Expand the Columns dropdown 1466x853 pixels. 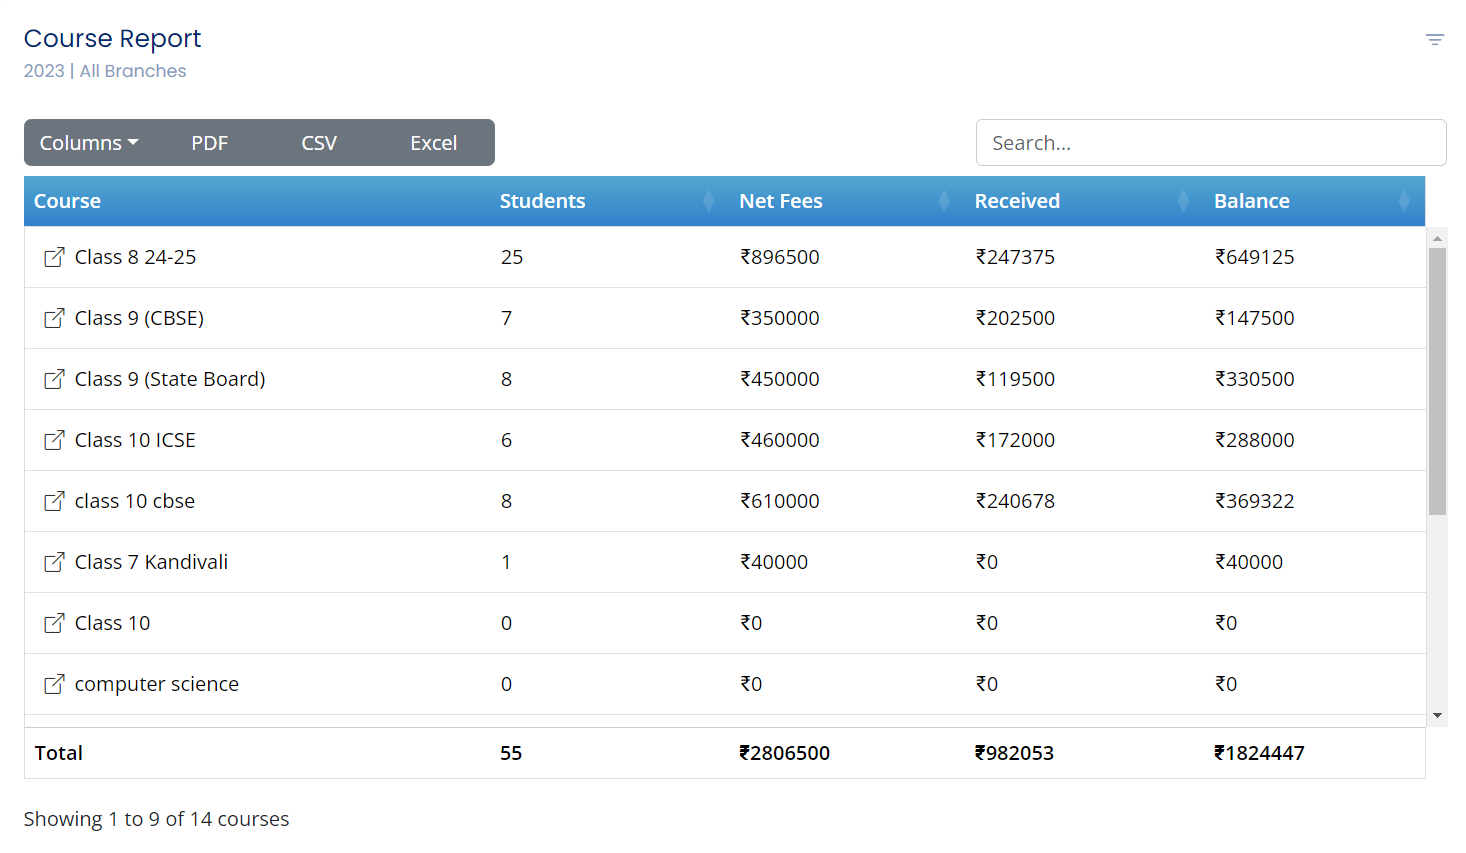point(89,143)
